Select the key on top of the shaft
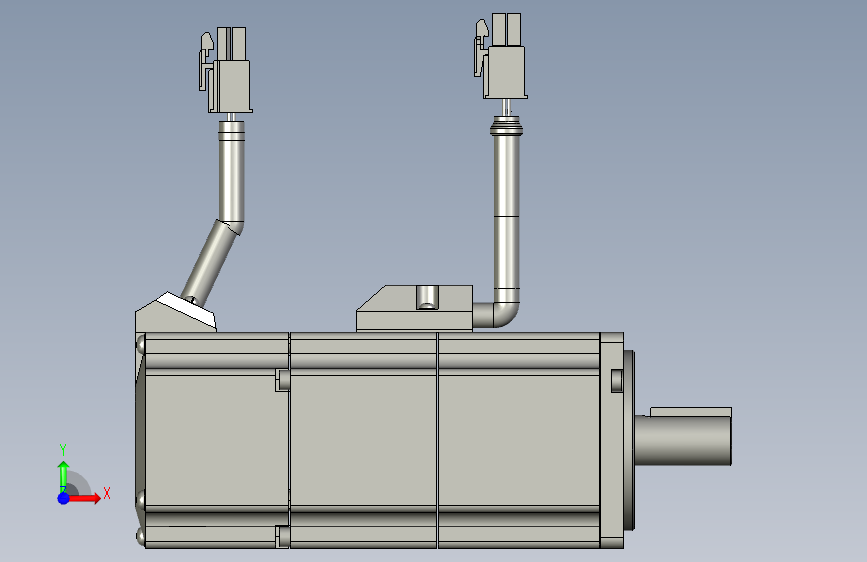 [x=691, y=412]
